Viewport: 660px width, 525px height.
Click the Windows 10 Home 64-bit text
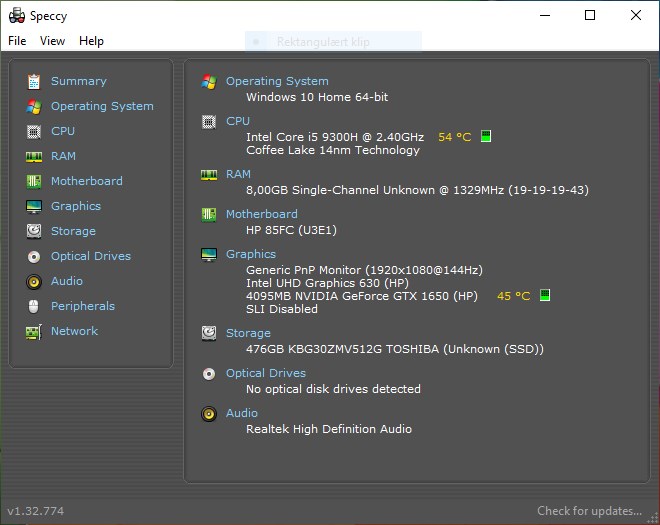tap(317, 97)
